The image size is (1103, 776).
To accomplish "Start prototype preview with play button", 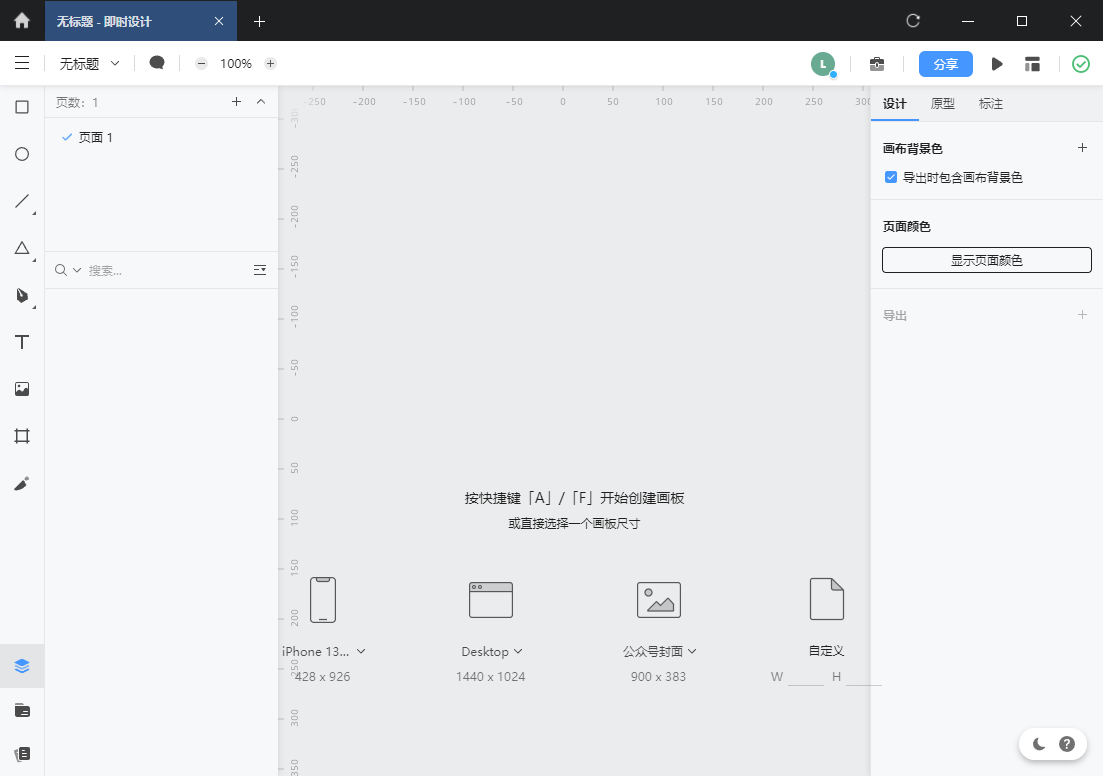I will (996, 64).
